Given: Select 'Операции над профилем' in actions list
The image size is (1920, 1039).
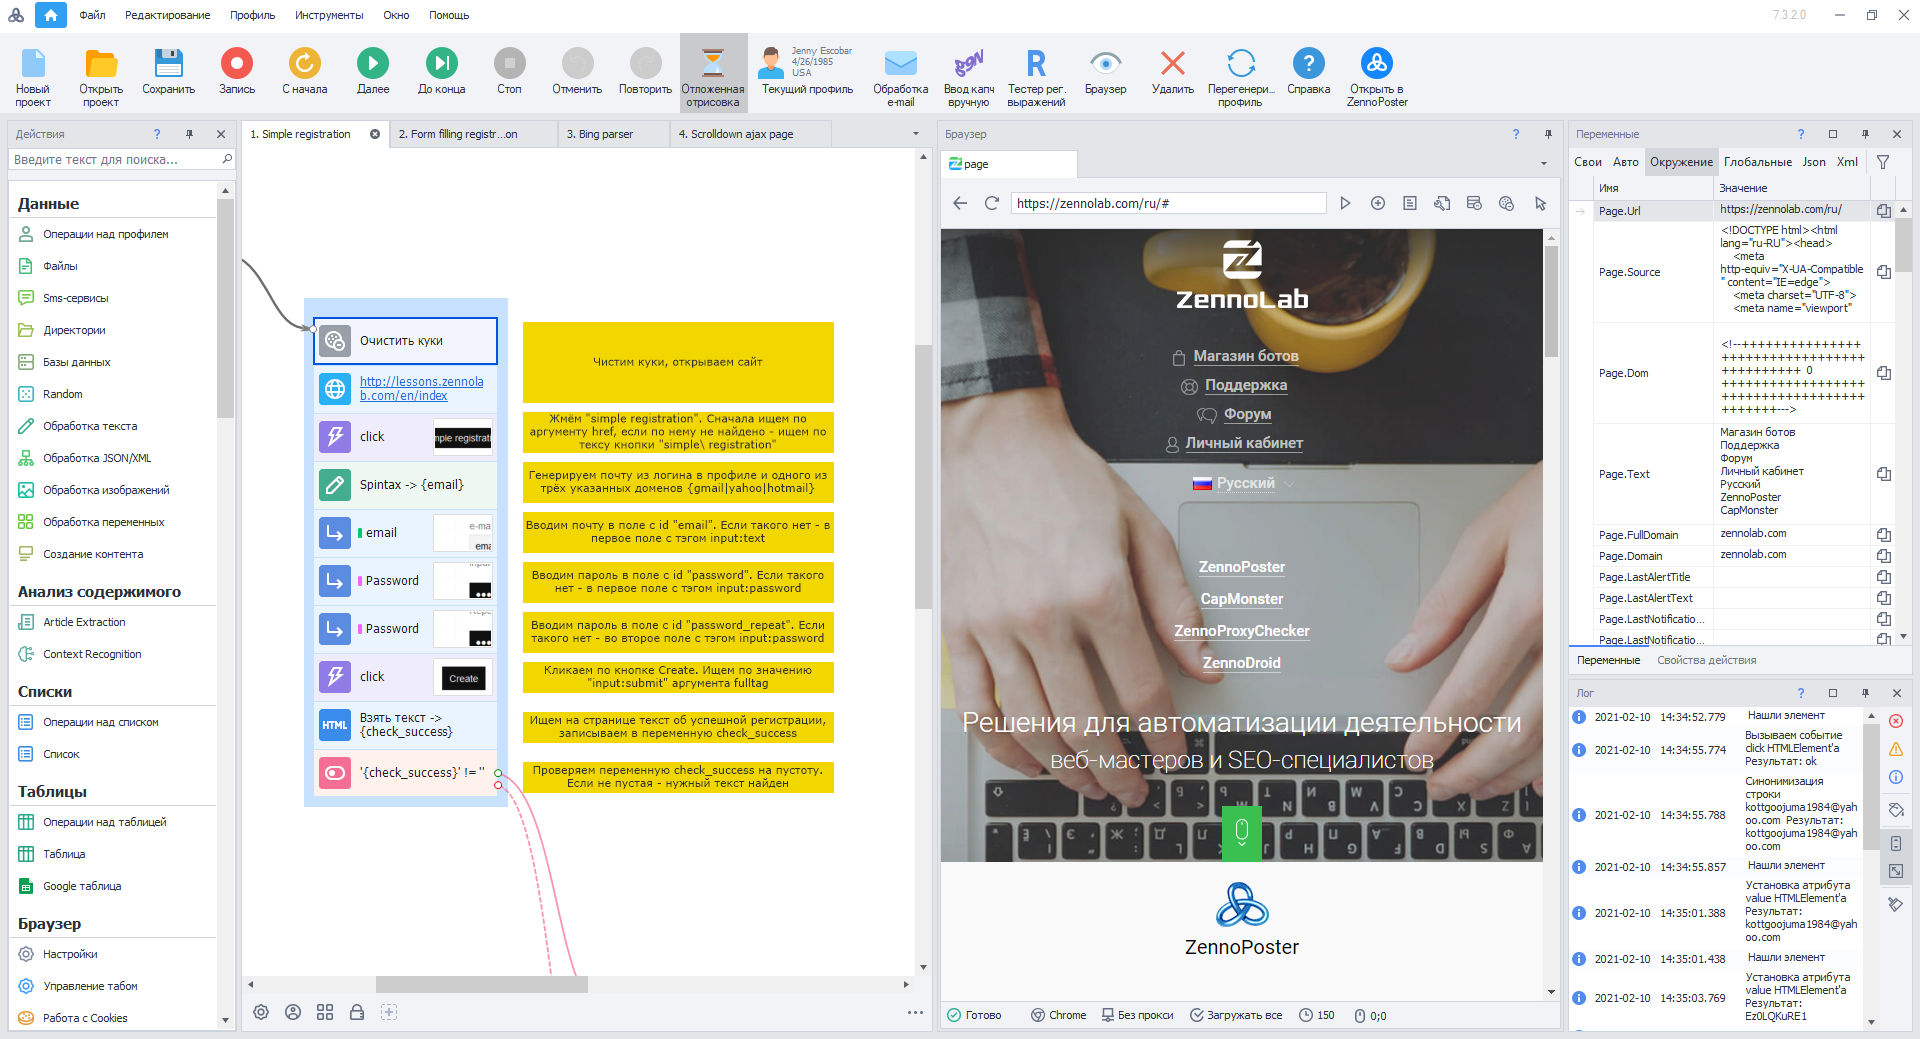Looking at the screenshot, I should click(x=106, y=234).
